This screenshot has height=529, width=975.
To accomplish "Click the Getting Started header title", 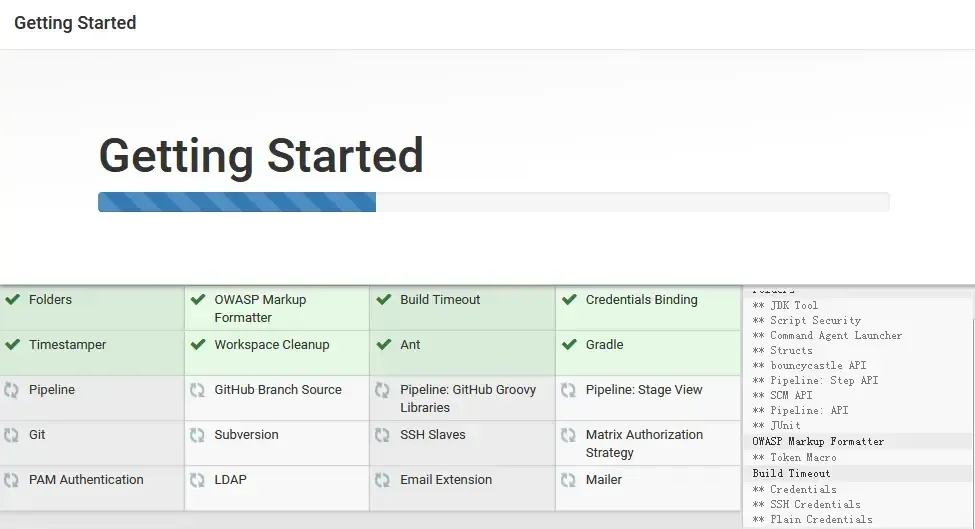I will 75,23.
